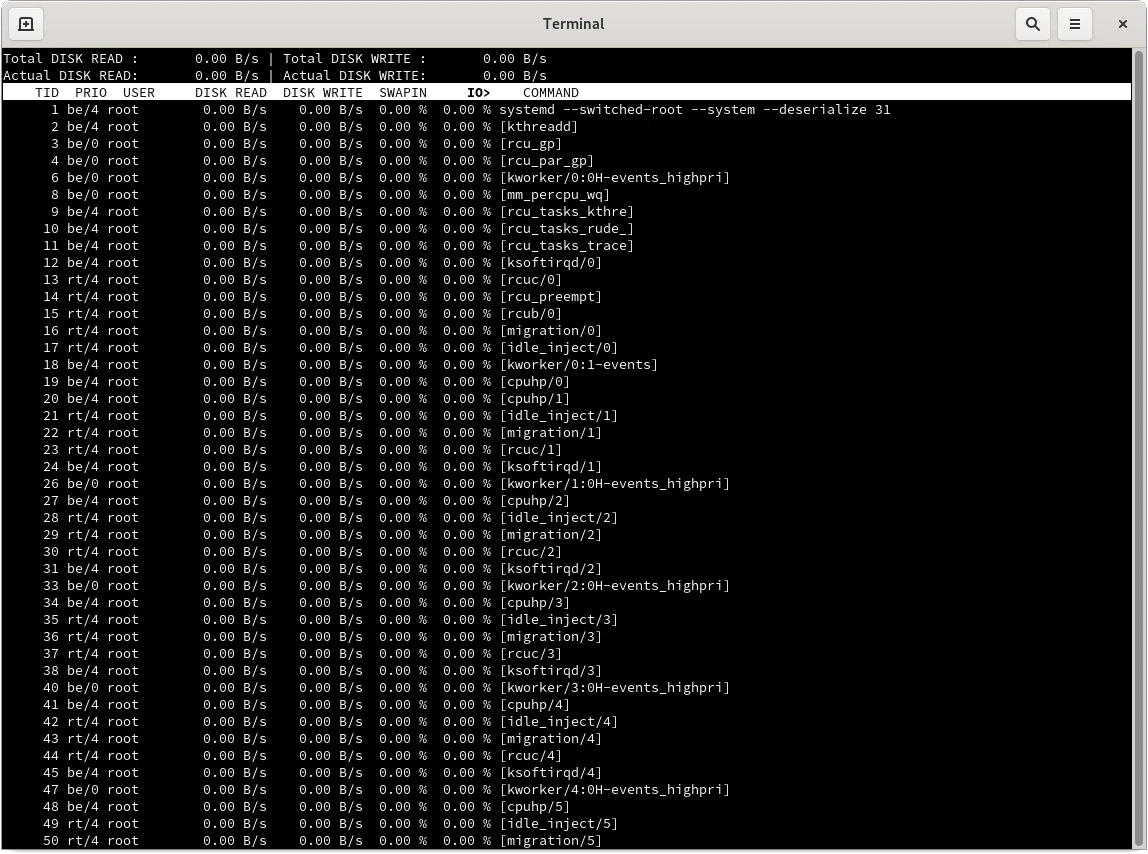The width and height of the screenshot is (1148, 854).
Task: Click the IO> sort column header
Action: [x=478, y=93]
